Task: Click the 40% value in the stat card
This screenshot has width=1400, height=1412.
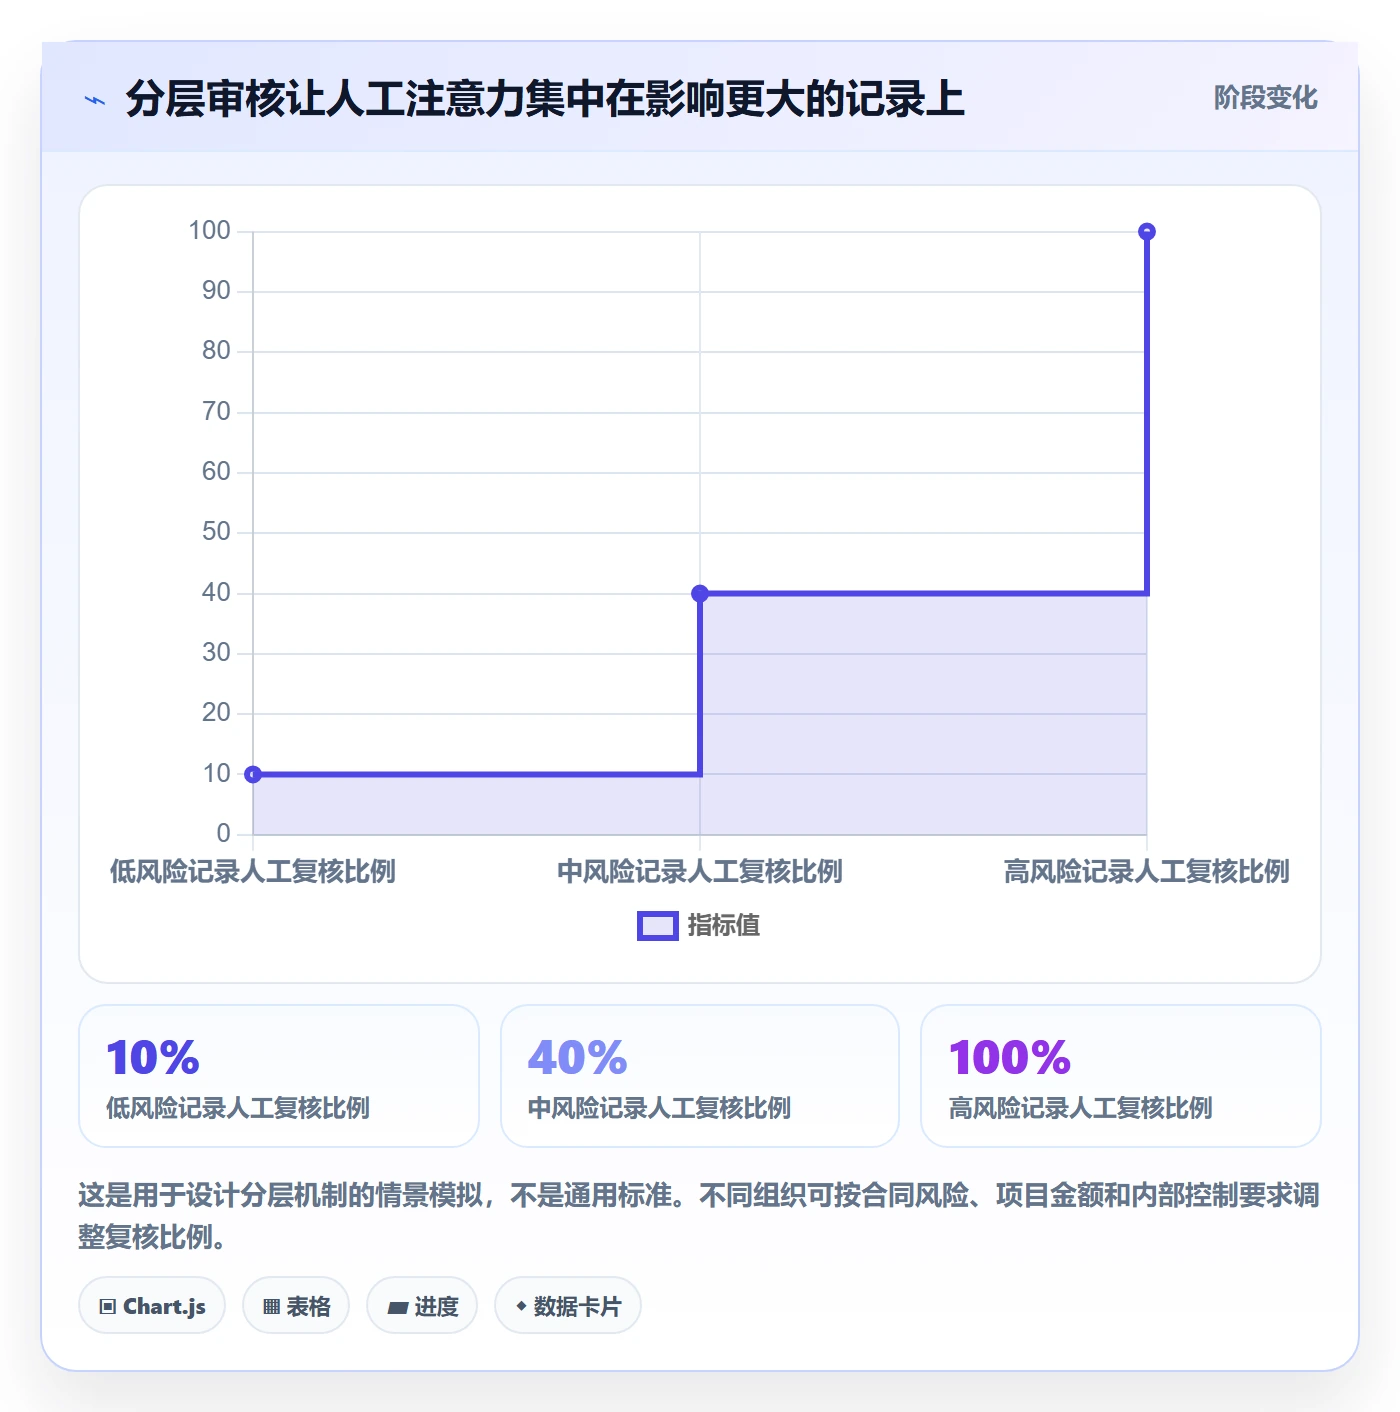Action: 577,1057
